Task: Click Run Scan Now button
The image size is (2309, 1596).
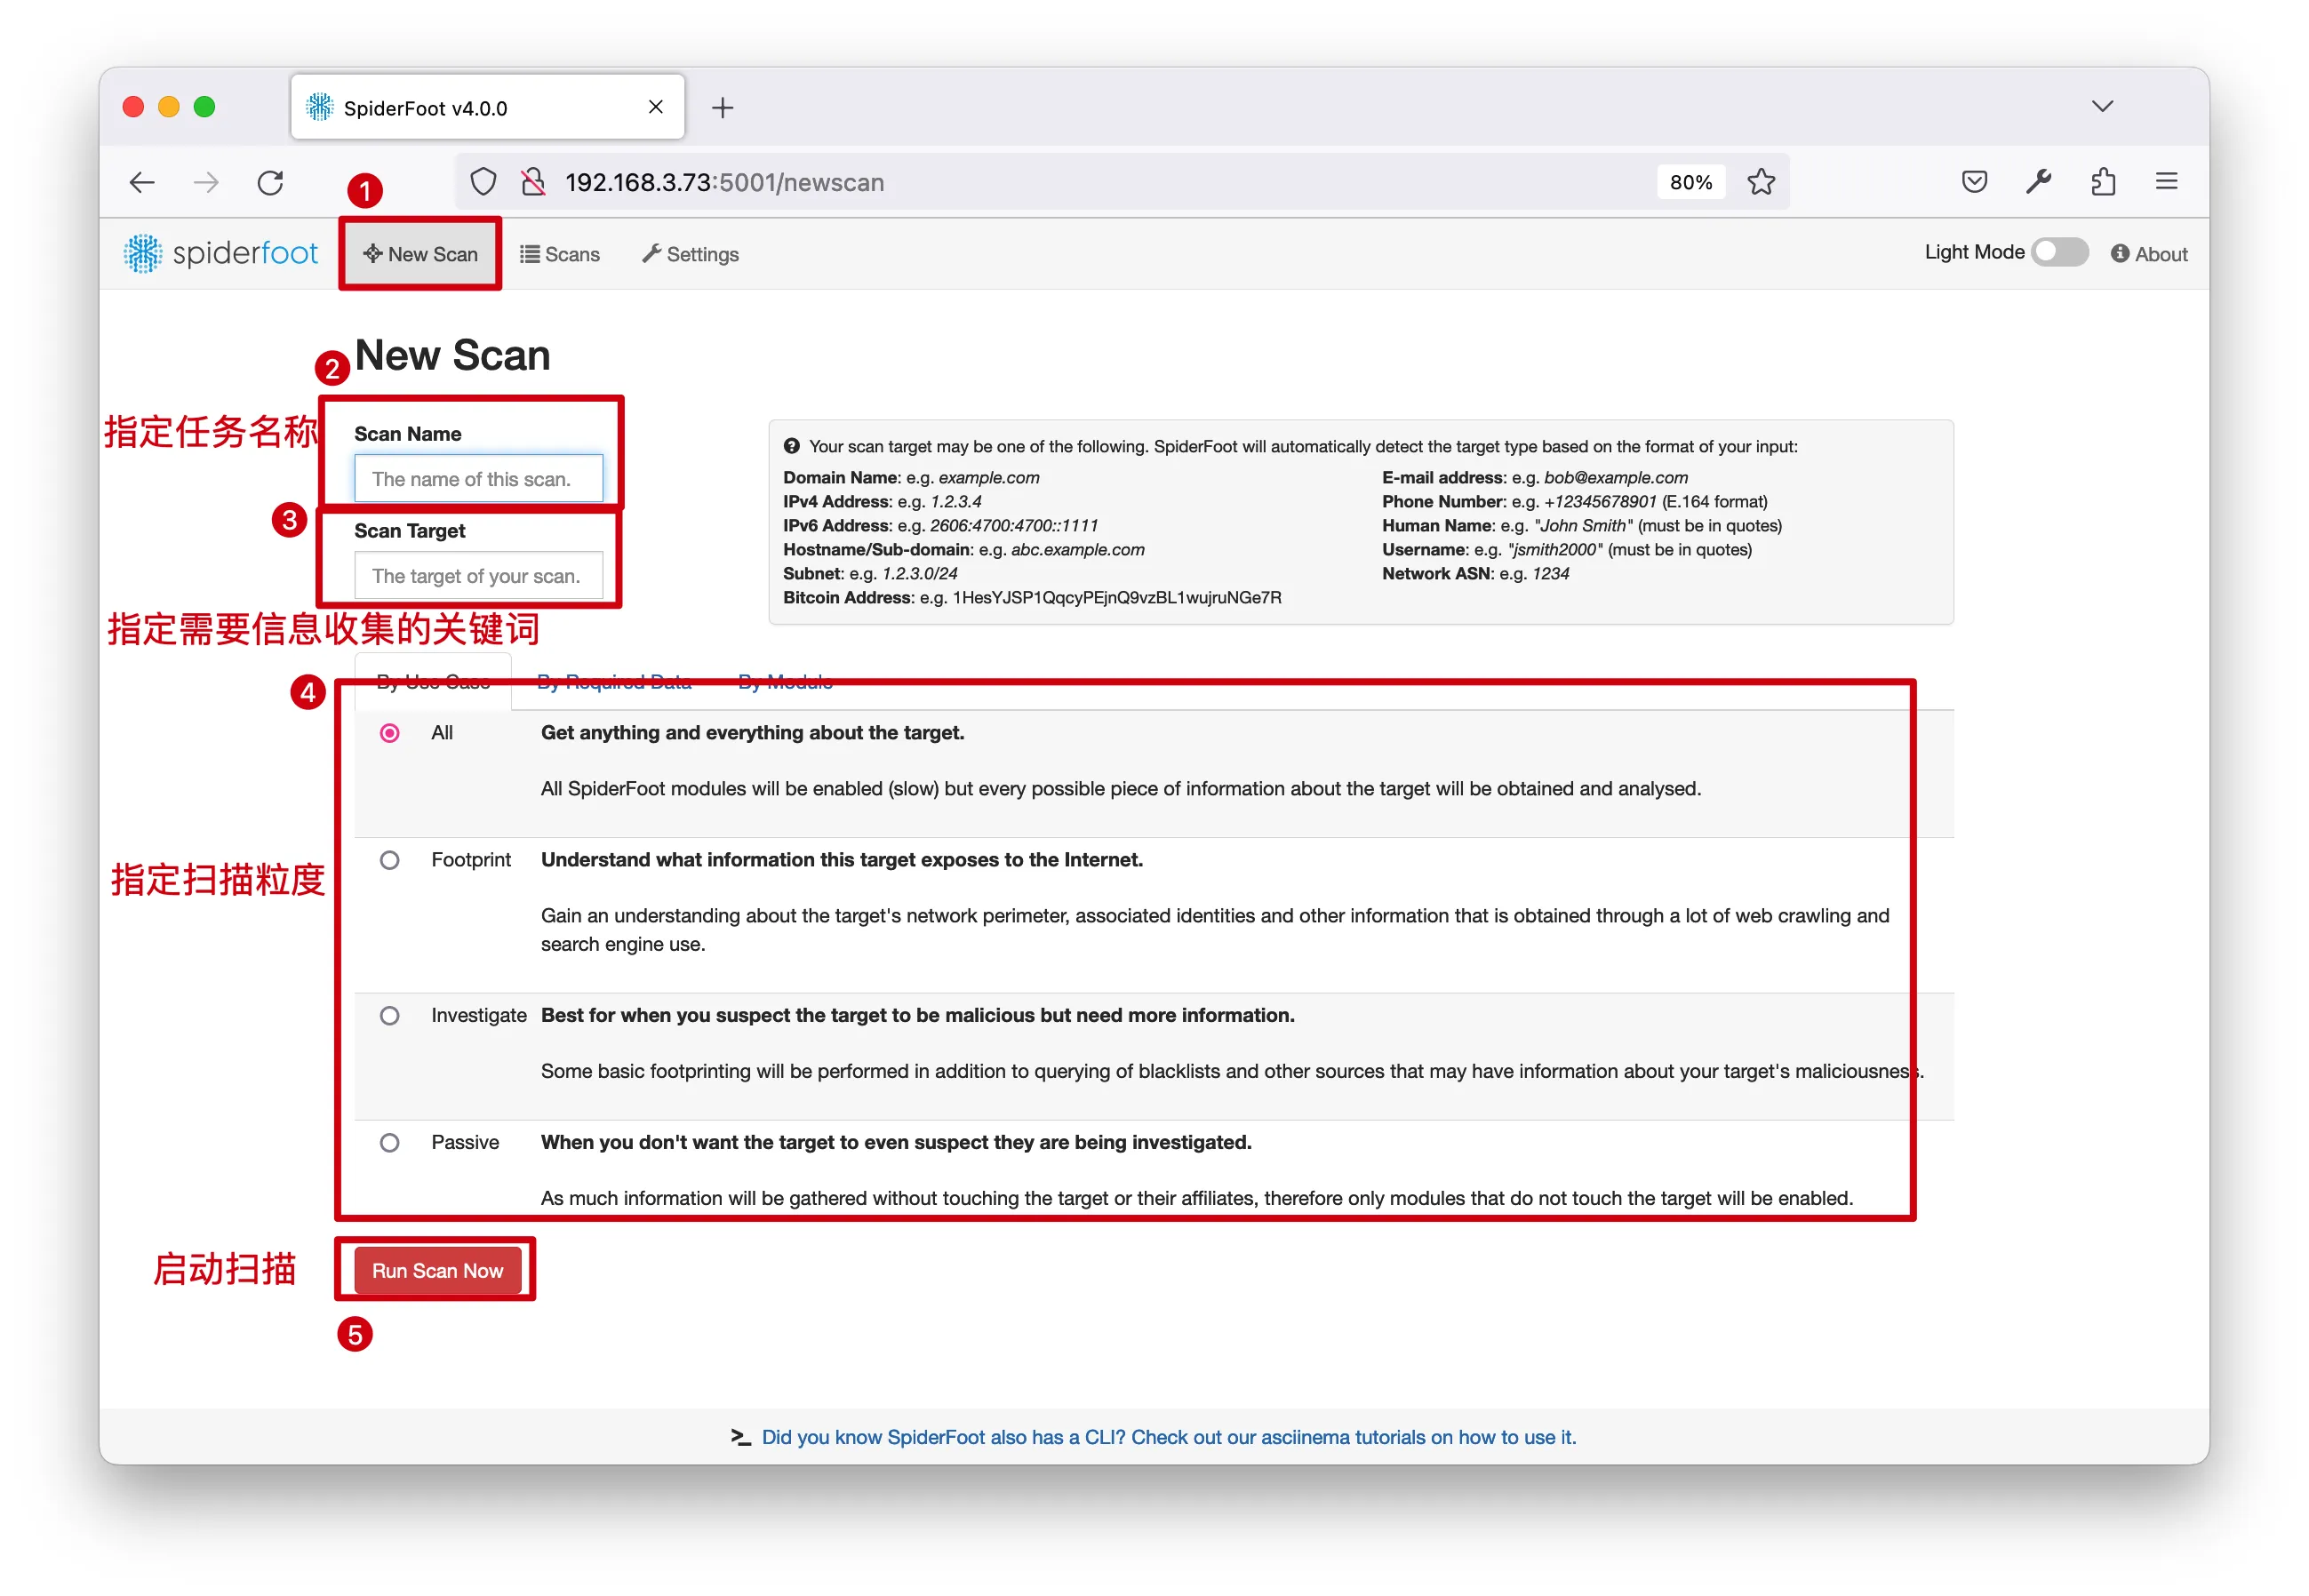Action: coord(437,1271)
